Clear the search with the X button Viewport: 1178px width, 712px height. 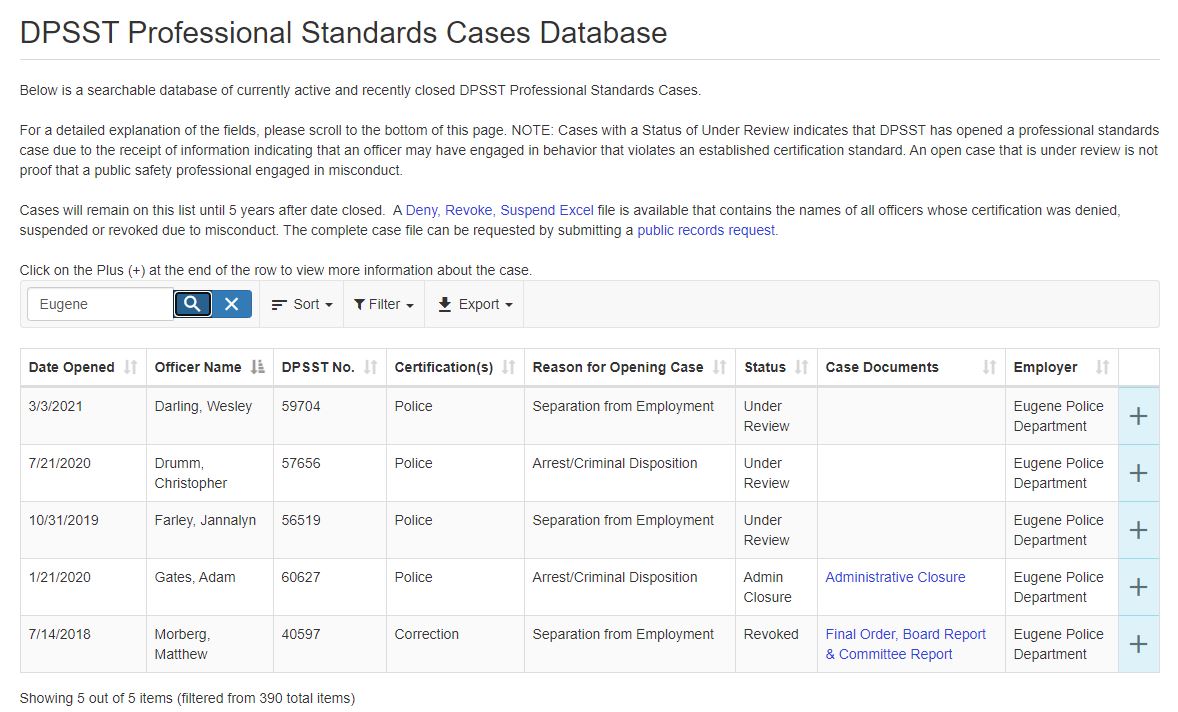(231, 304)
